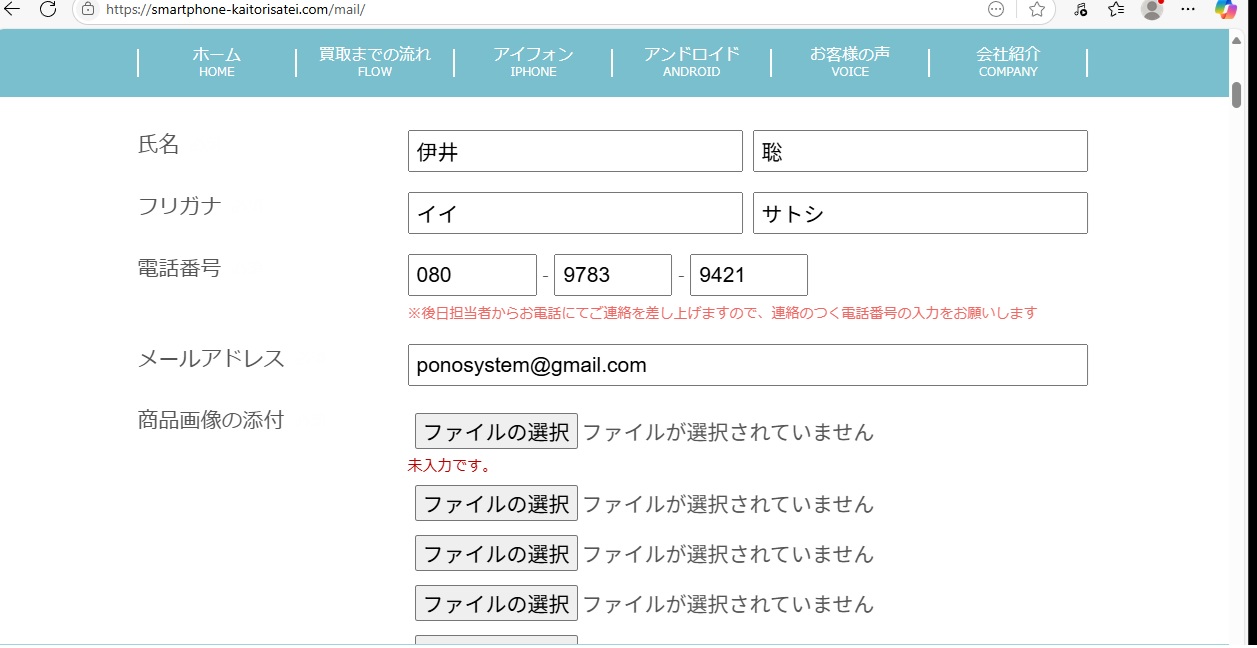This screenshot has width=1257, height=648.
Task: Click the first ファイルの選択 button
Action: click(496, 432)
